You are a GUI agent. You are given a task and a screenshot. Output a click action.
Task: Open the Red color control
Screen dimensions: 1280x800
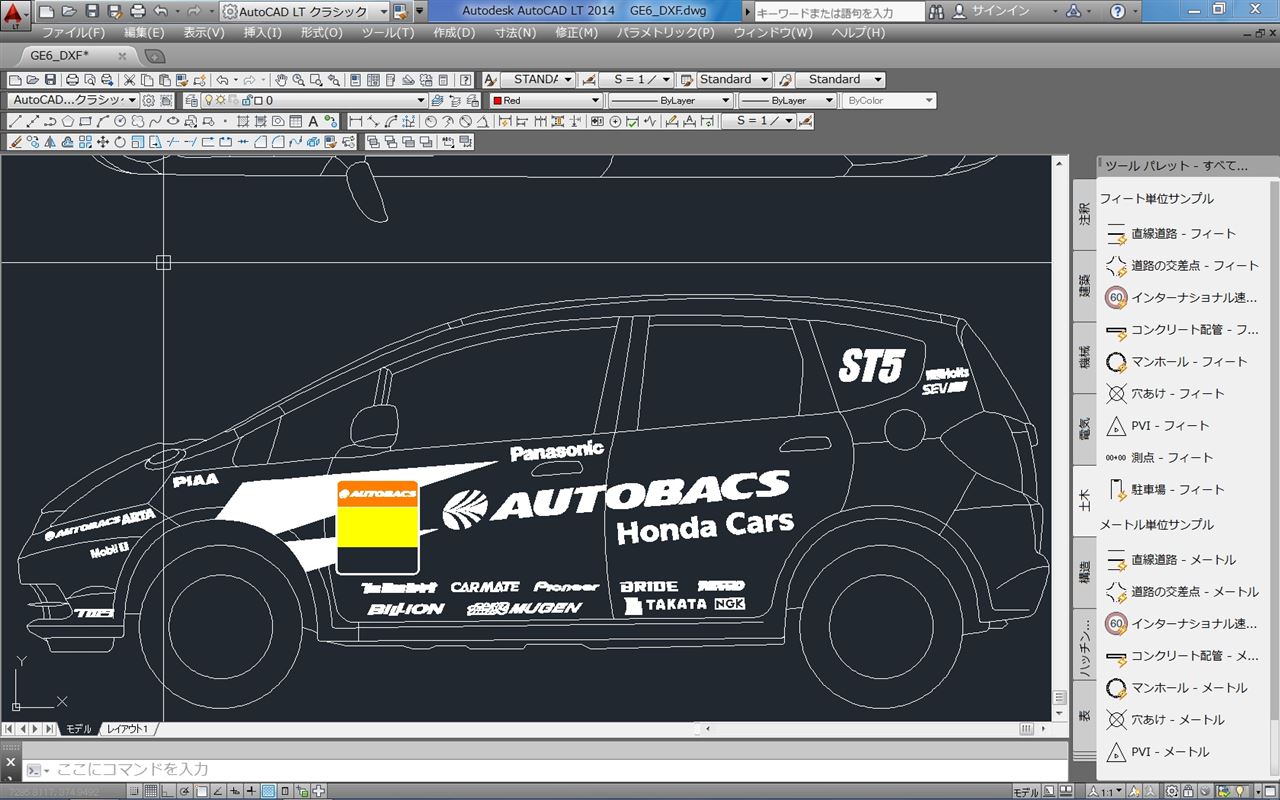coord(545,100)
